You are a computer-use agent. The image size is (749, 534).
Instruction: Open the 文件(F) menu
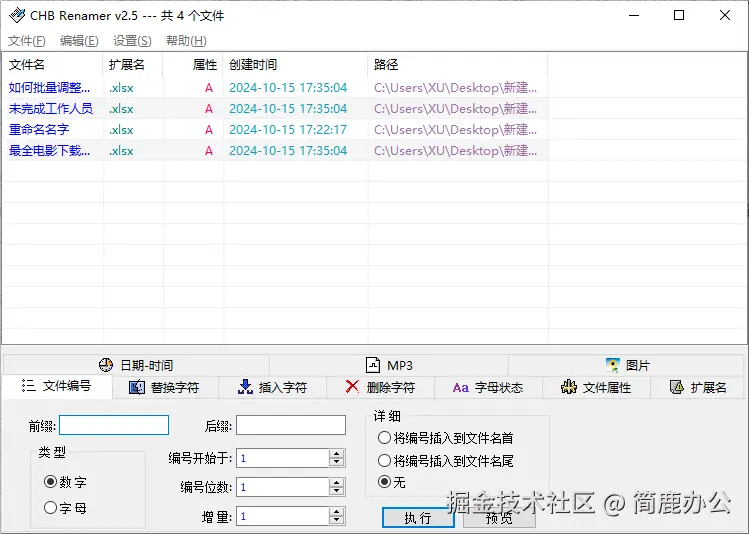click(27, 41)
